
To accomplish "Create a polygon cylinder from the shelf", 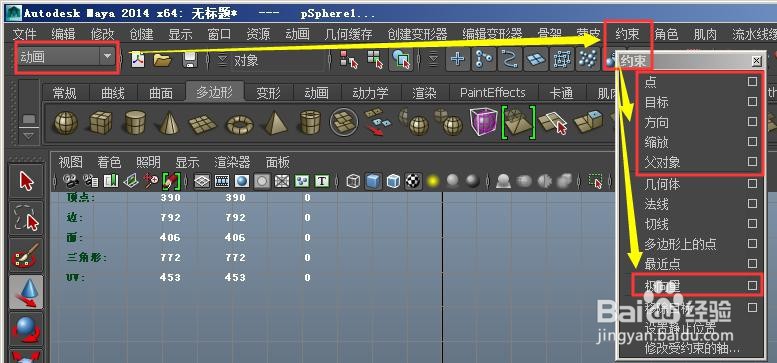I will [135, 123].
